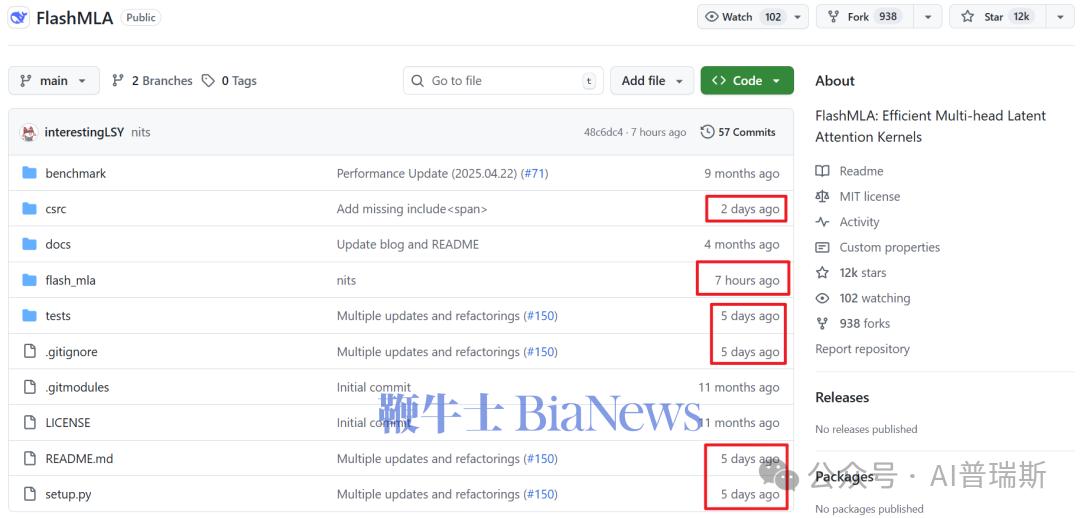Open the README.md file
1080x518 pixels.
coord(79,459)
